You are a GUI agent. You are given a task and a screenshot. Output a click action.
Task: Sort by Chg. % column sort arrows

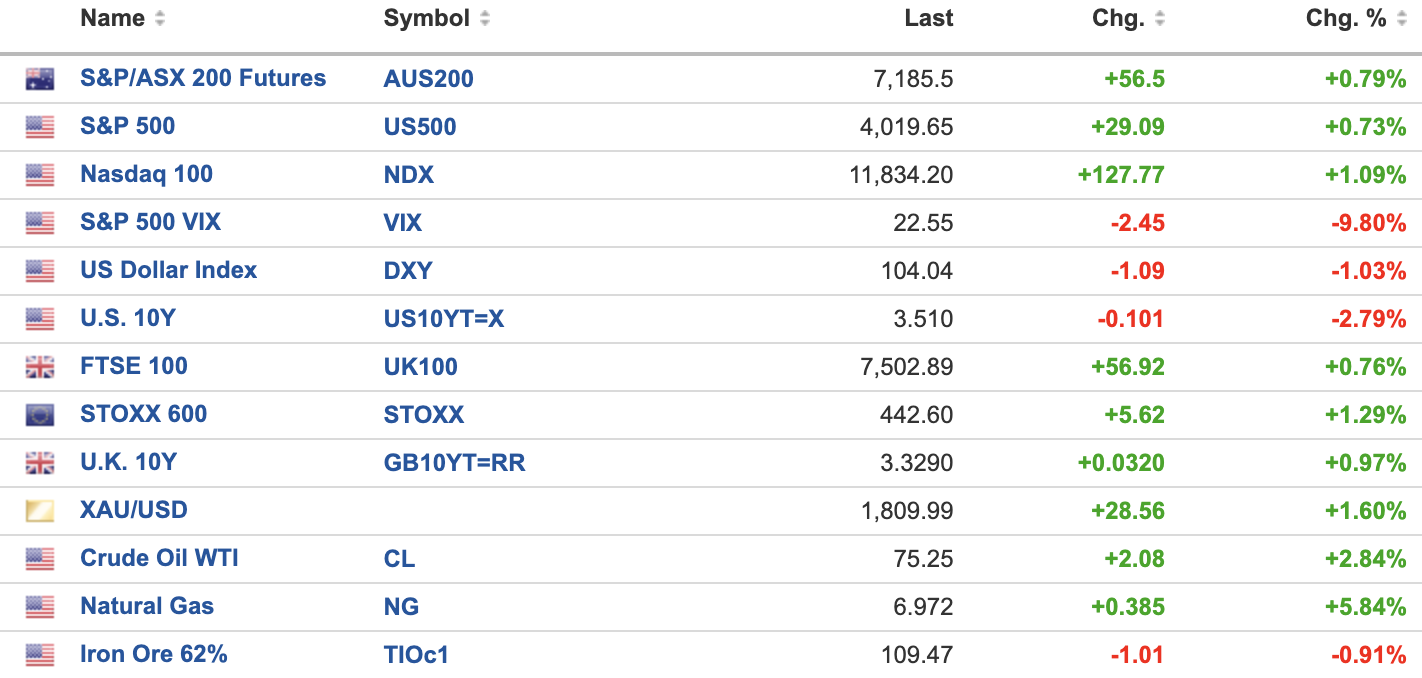pyautogui.click(x=1402, y=19)
